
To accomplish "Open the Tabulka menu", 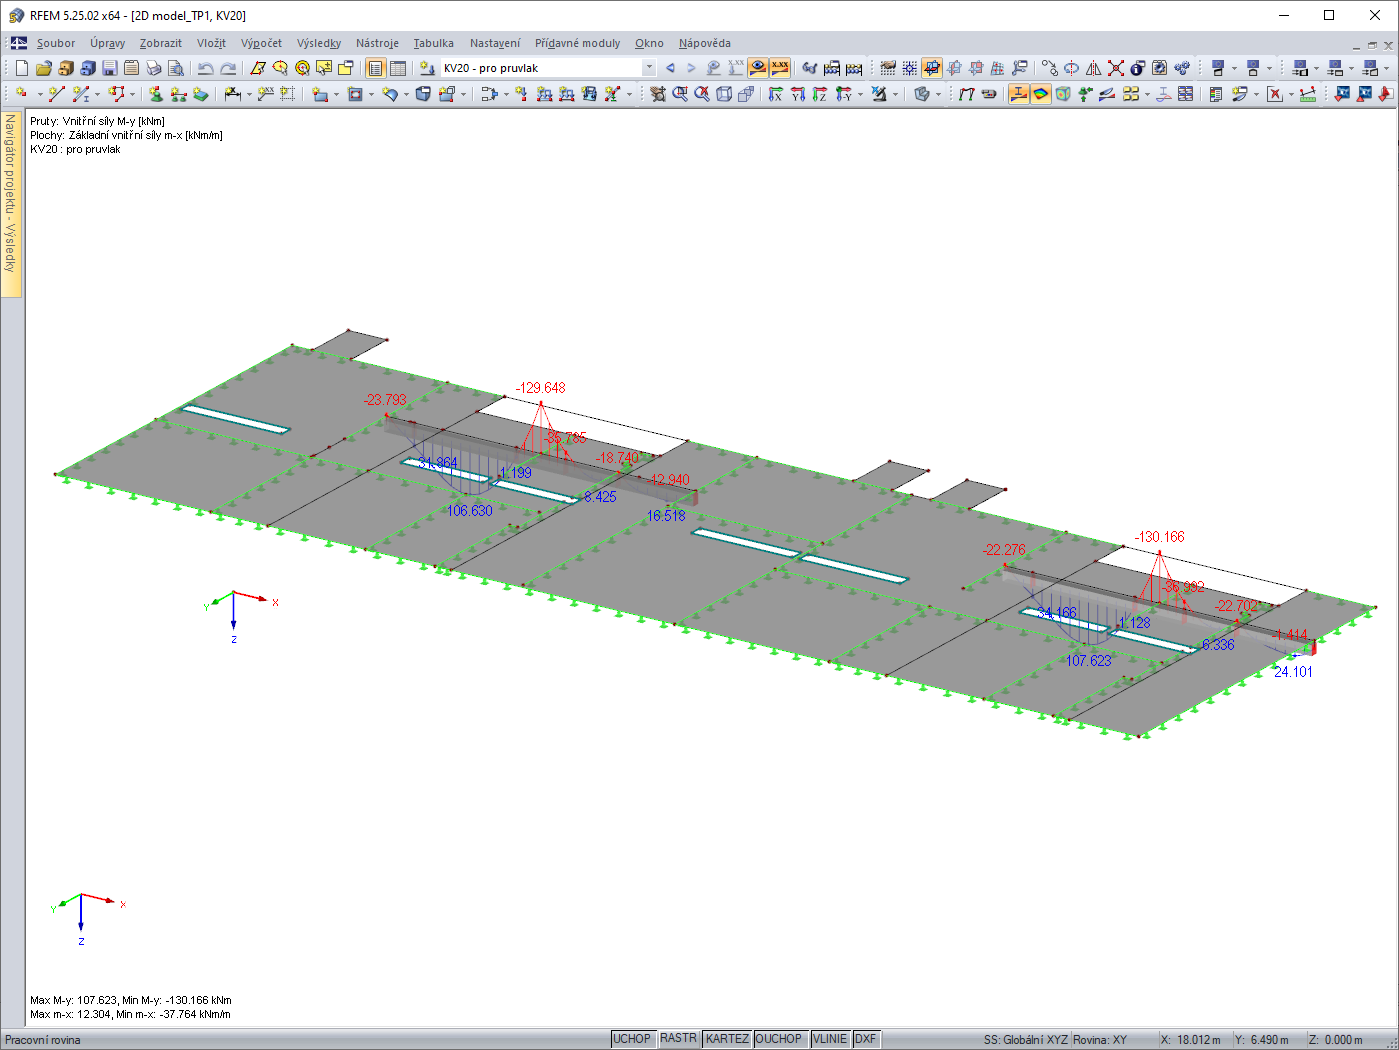I will point(434,43).
